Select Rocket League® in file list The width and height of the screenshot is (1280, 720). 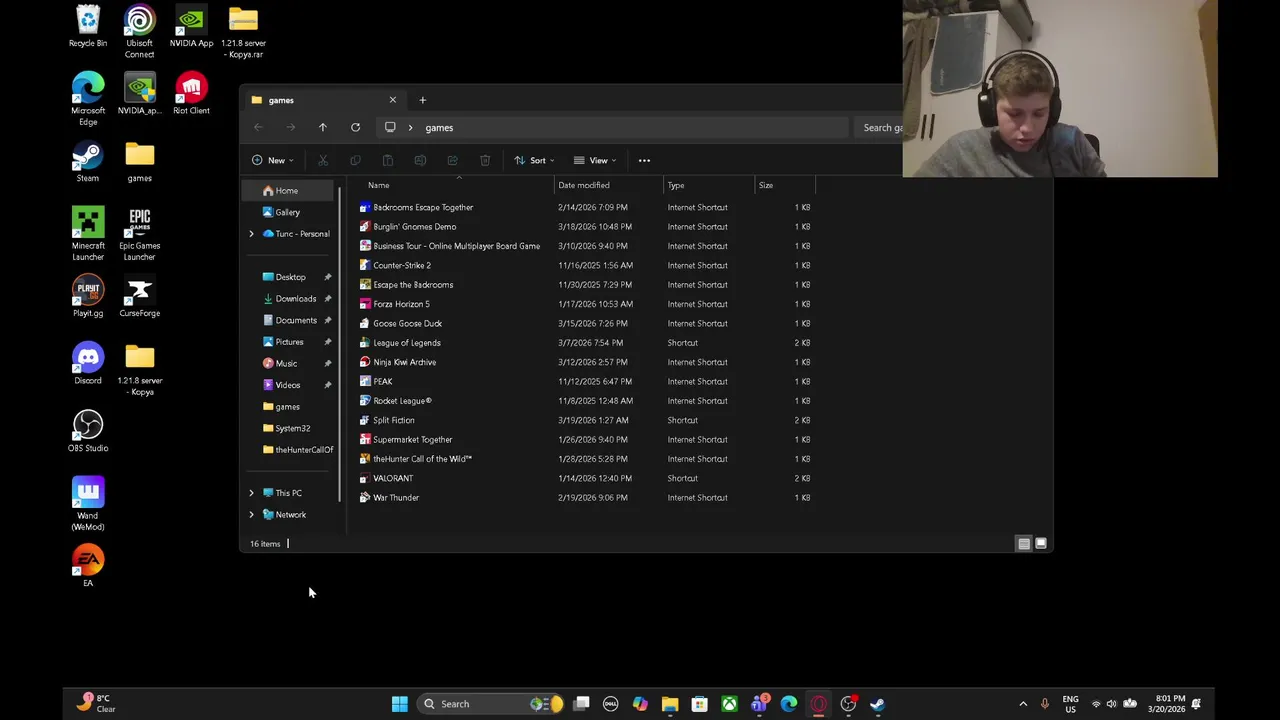point(402,401)
